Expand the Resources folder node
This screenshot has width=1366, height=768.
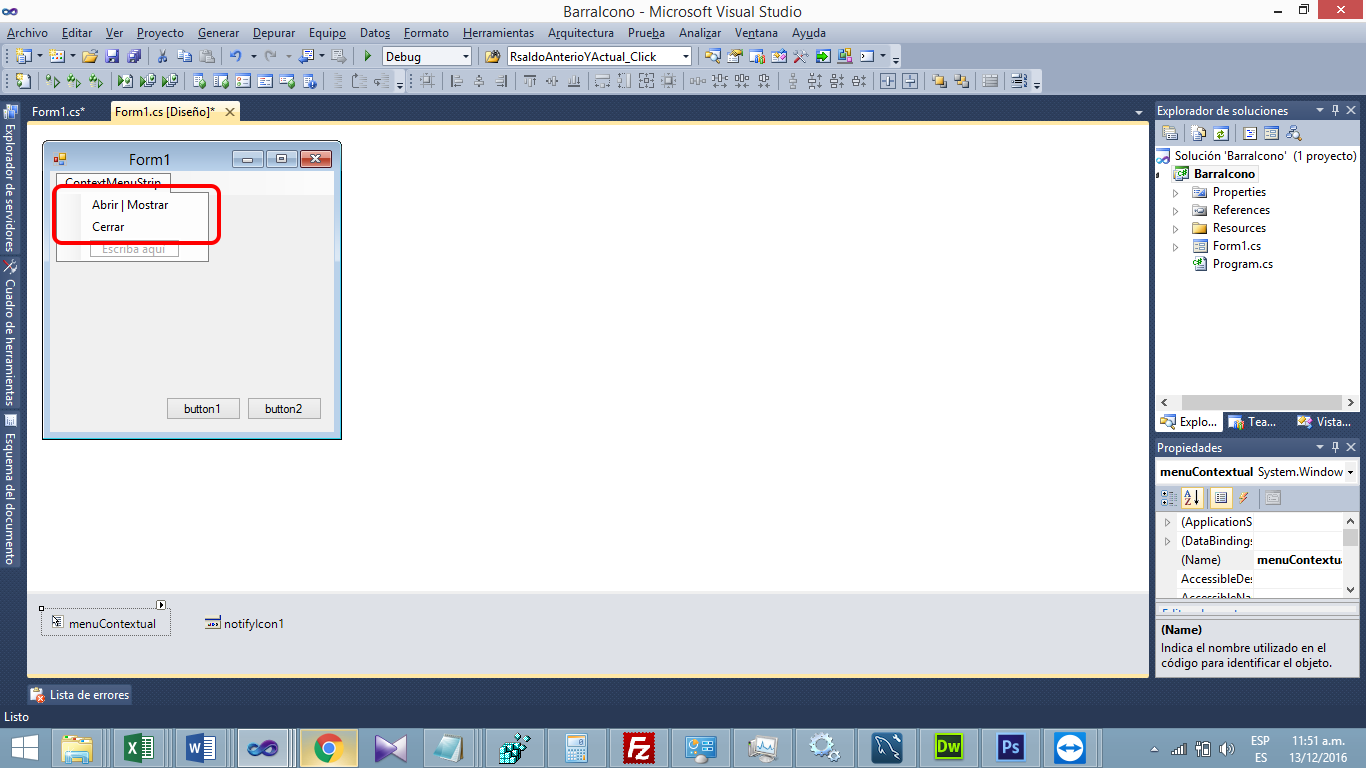click(1176, 228)
